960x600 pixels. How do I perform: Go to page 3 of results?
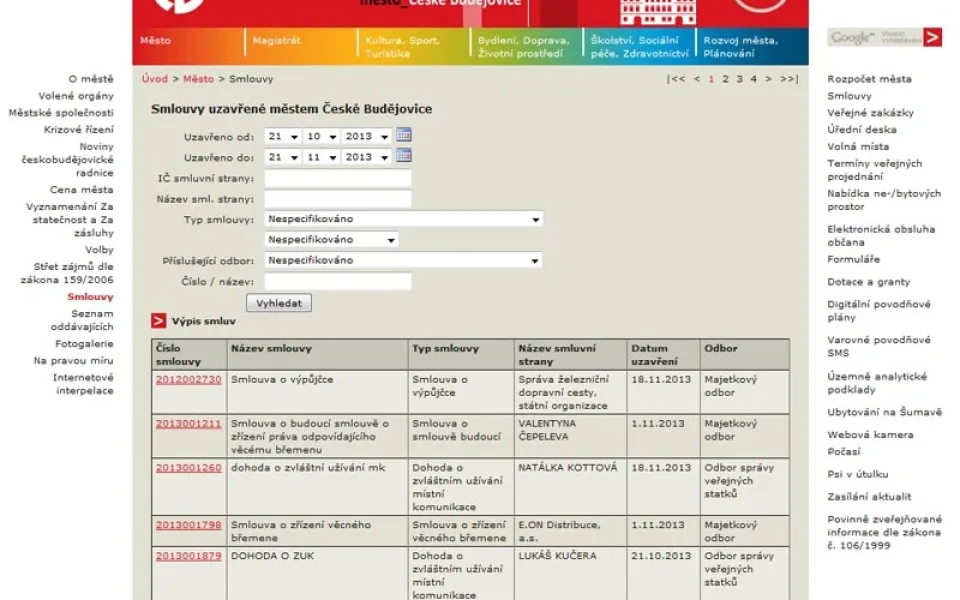pos(740,79)
